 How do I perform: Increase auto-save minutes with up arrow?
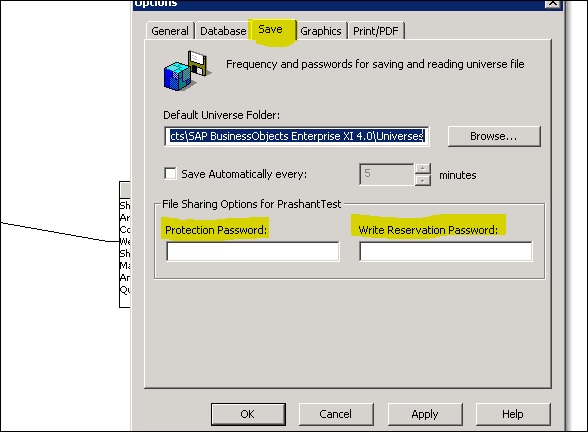pos(423,168)
